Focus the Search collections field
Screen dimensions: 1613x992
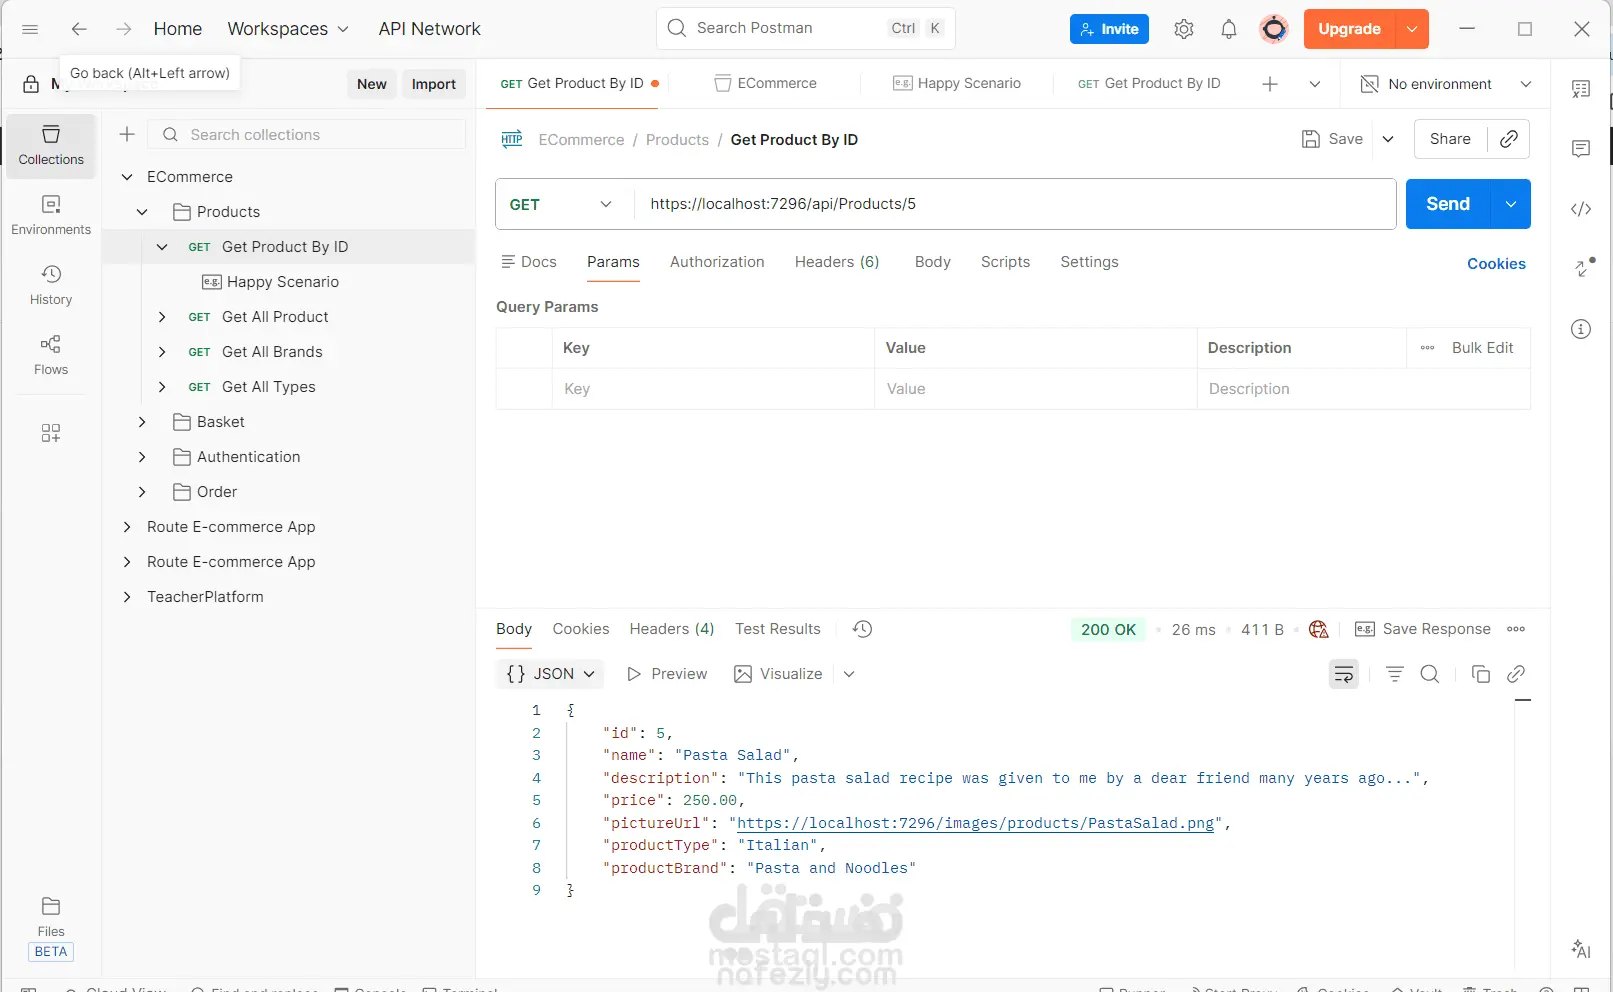click(307, 134)
